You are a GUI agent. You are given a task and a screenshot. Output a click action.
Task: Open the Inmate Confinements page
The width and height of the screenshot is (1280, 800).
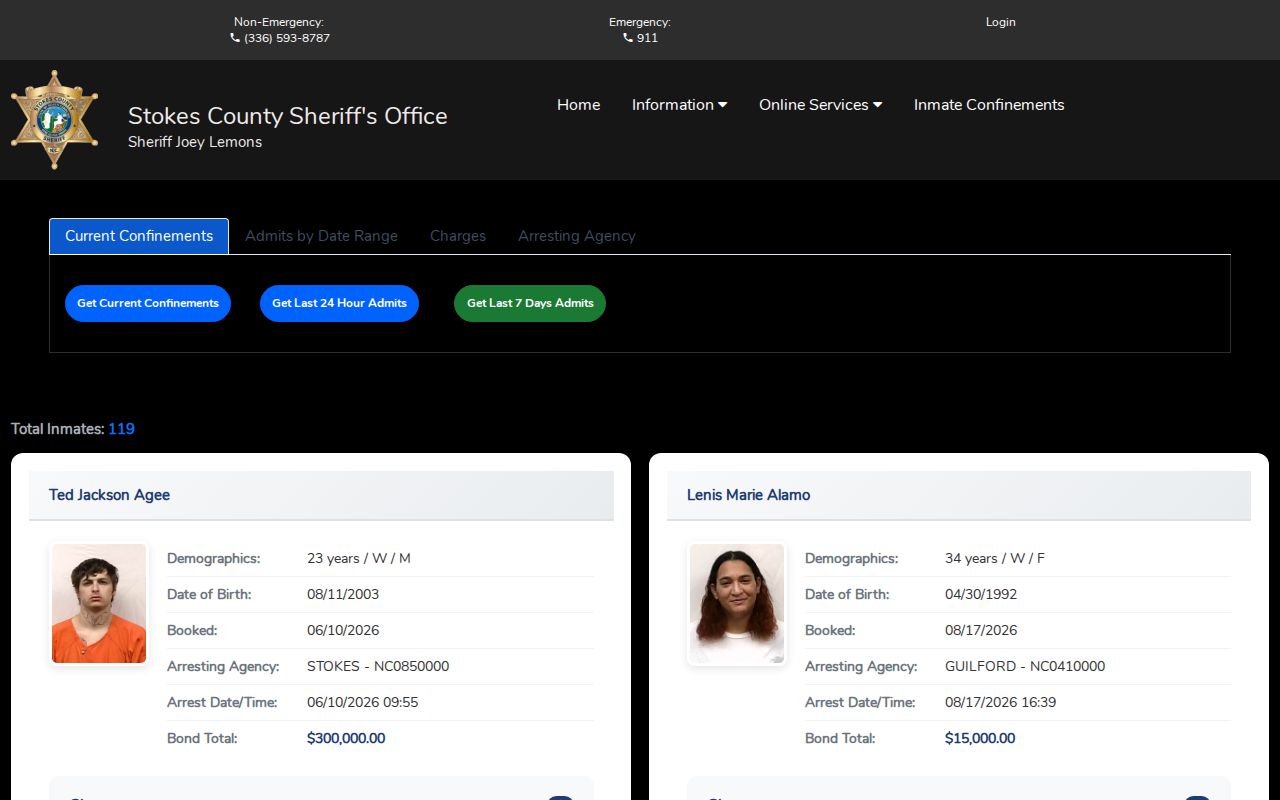coord(989,105)
